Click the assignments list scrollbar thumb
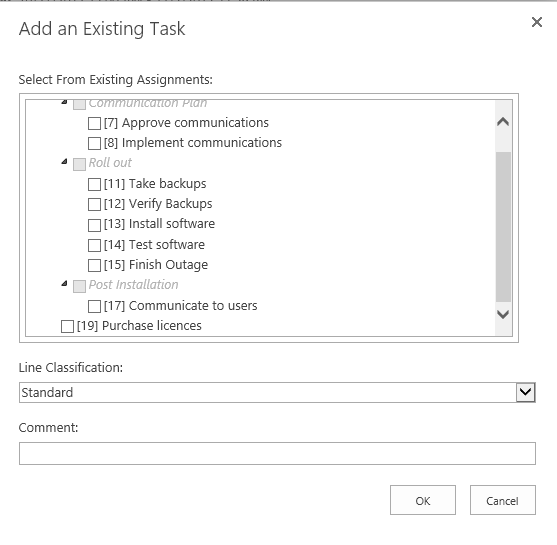The image size is (557, 545). tap(503, 226)
